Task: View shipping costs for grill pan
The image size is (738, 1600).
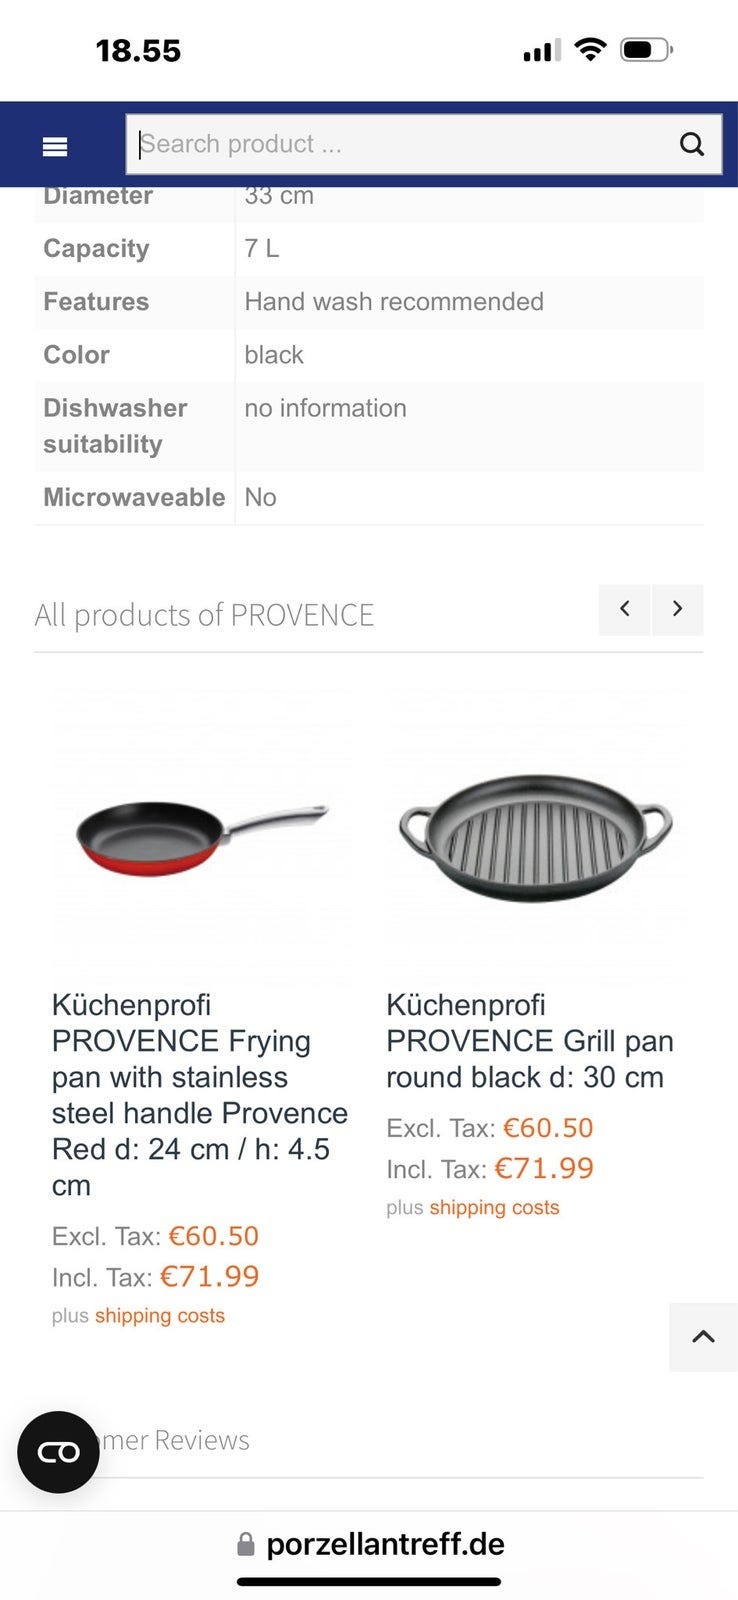Action: tap(494, 1208)
